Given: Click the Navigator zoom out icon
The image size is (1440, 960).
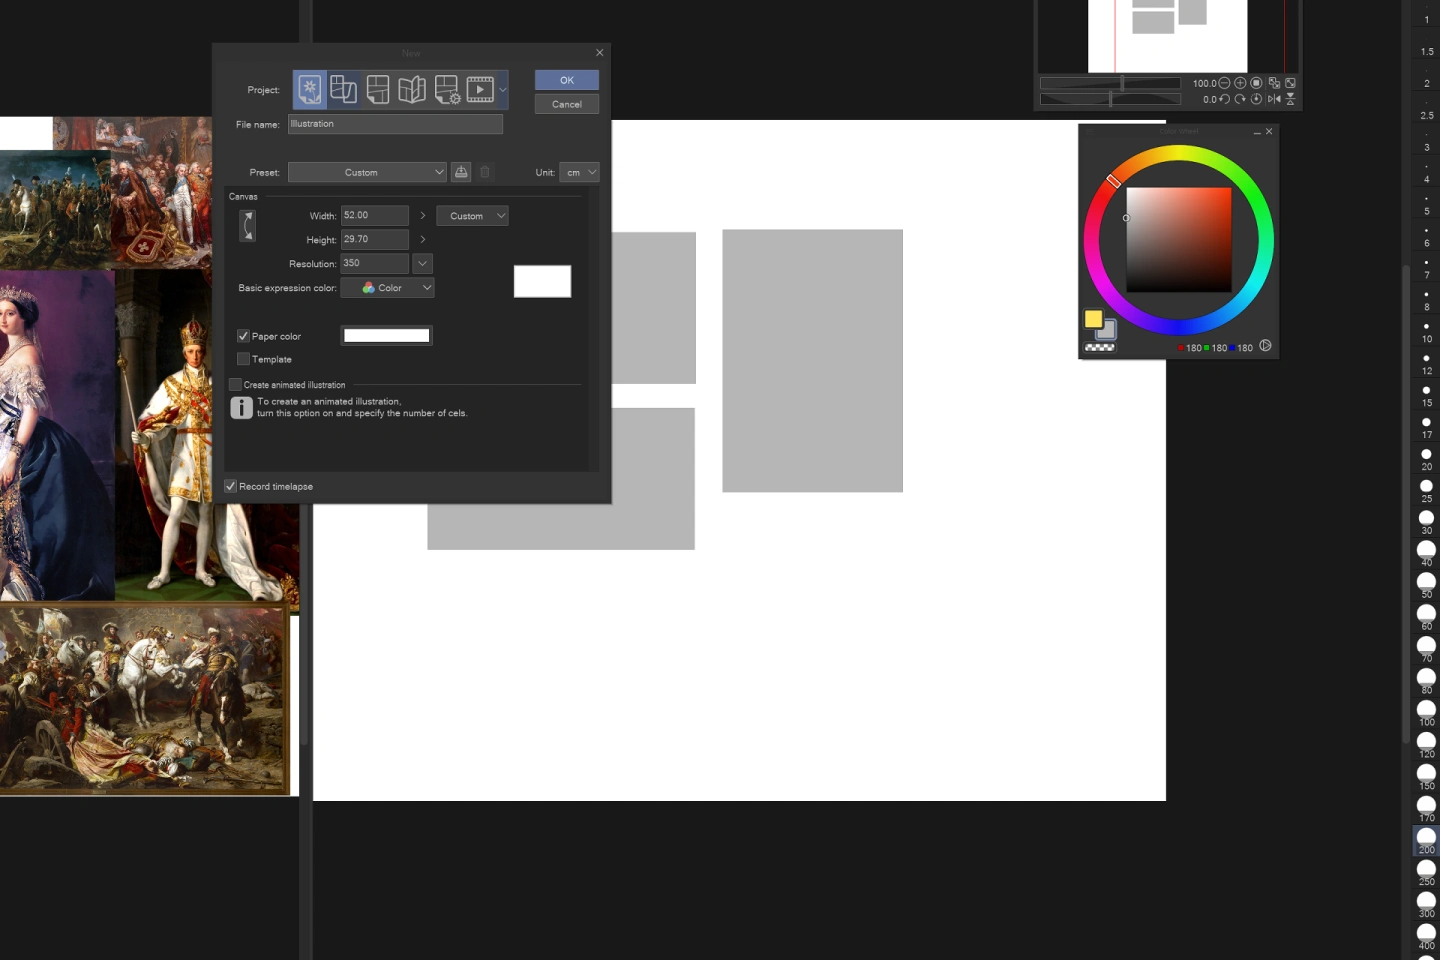Looking at the screenshot, I should click(x=1224, y=83).
